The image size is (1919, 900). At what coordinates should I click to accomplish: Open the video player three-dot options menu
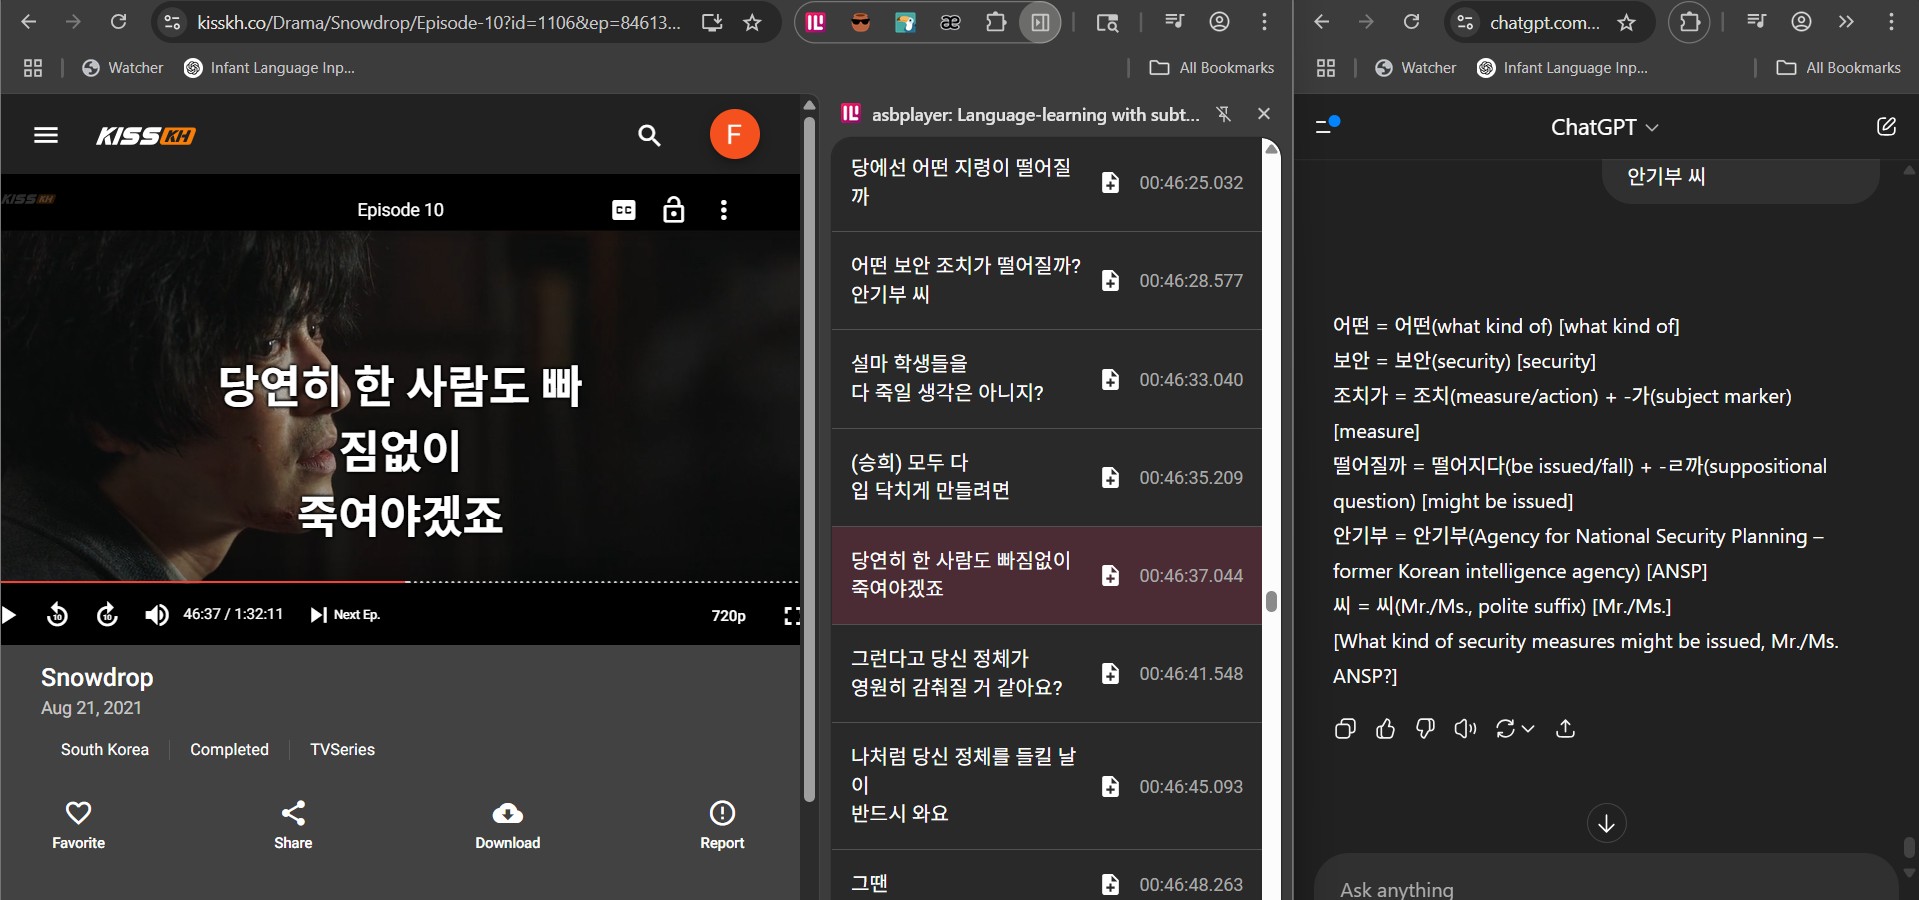click(x=724, y=210)
